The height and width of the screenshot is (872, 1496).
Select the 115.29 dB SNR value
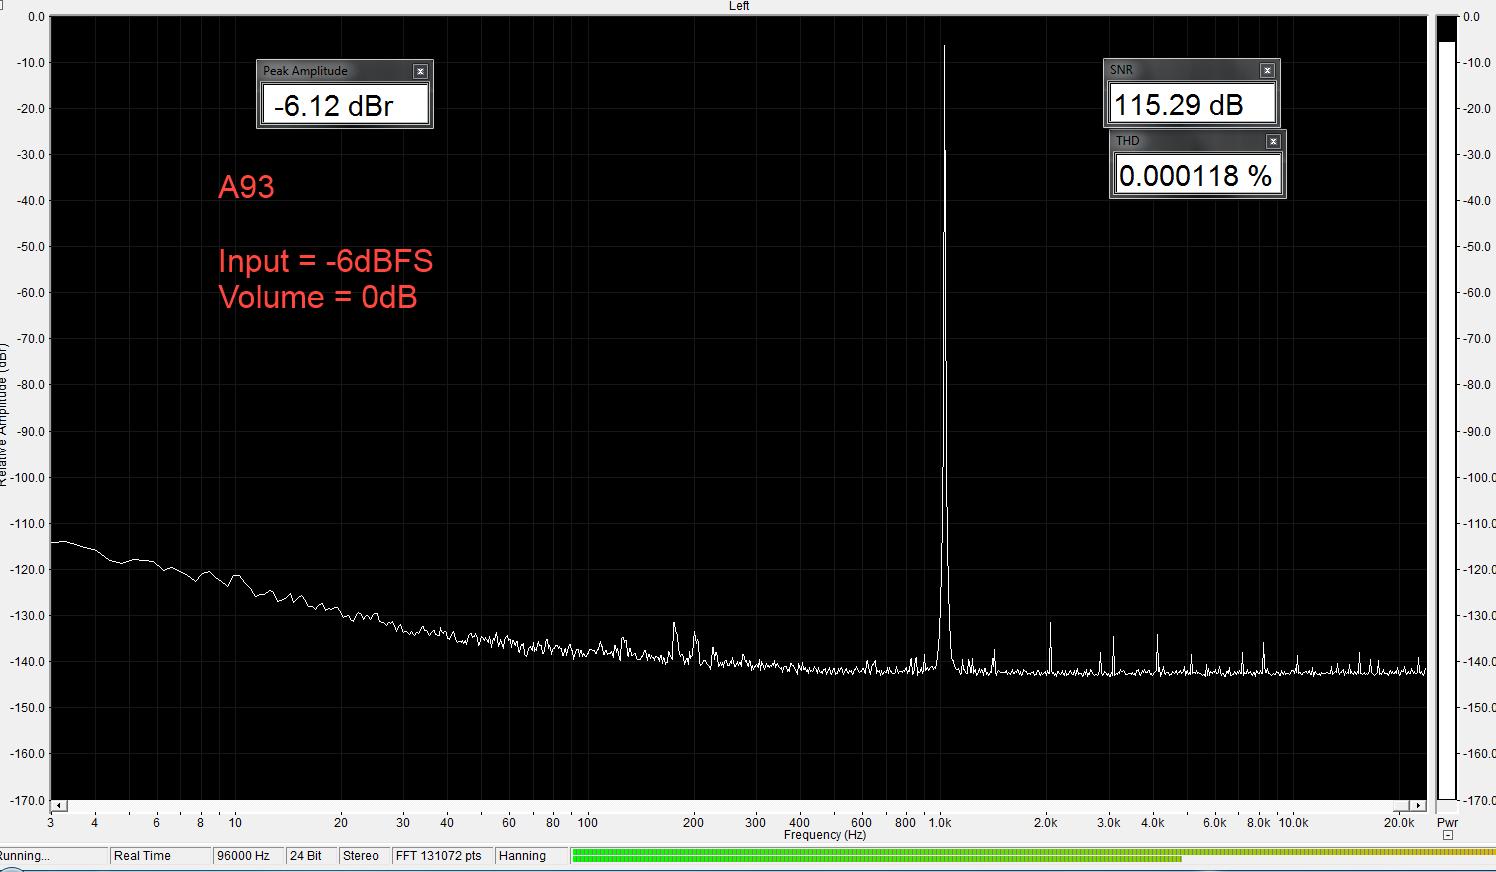point(1192,104)
